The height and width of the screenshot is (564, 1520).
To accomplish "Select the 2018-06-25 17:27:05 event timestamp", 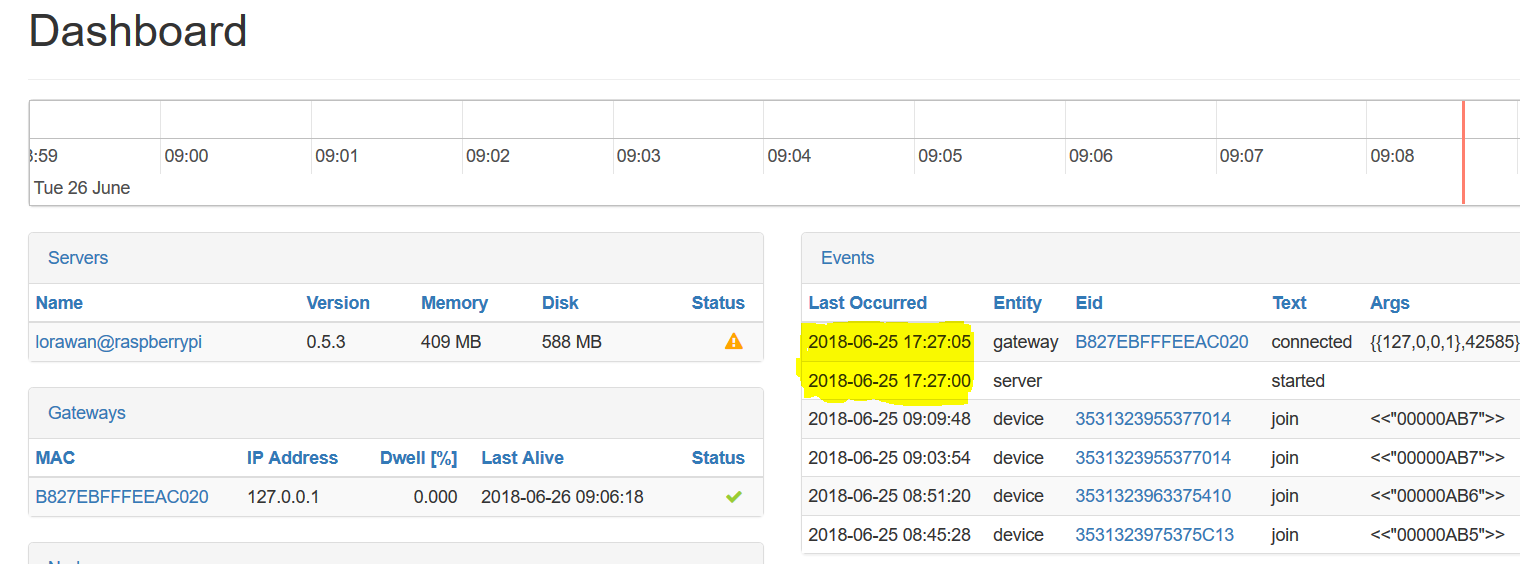I will point(889,342).
